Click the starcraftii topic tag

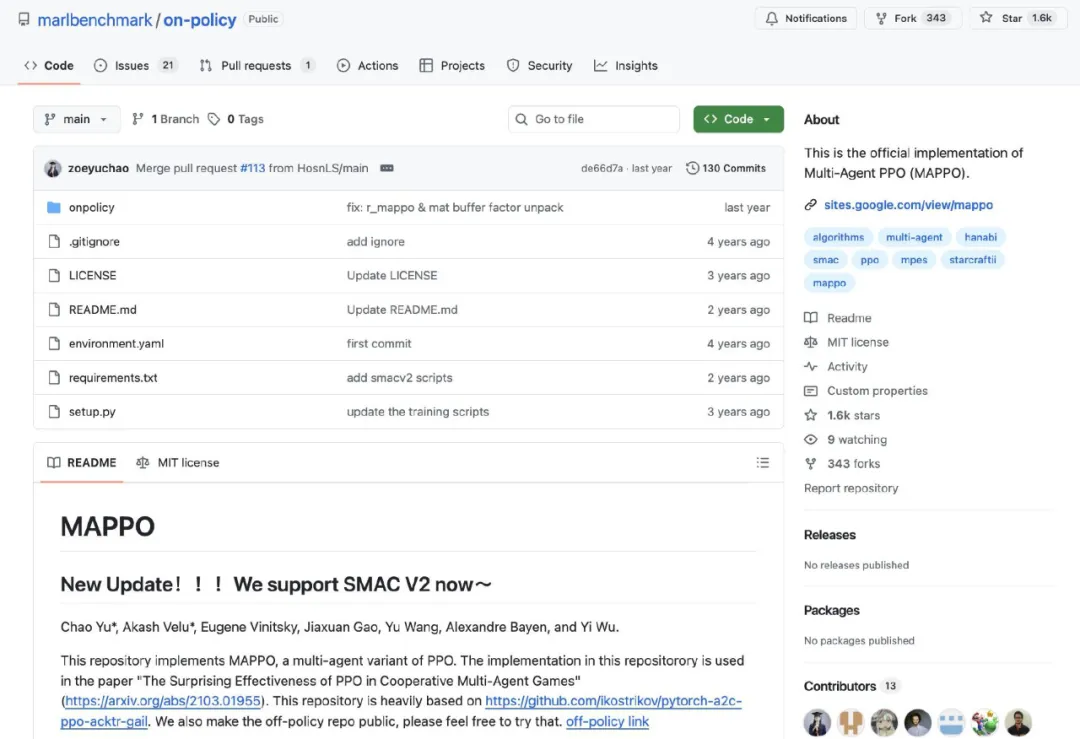pos(972,260)
